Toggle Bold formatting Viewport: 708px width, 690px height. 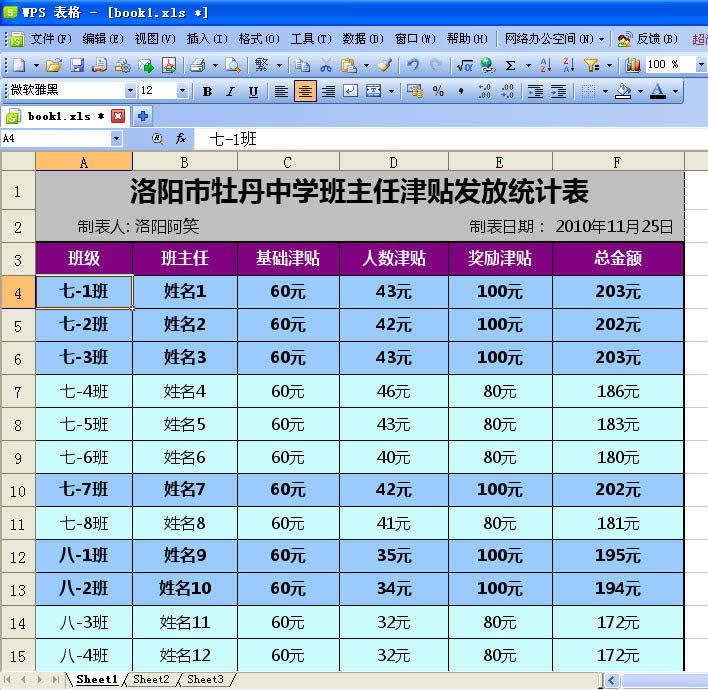(x=207, y=91)
